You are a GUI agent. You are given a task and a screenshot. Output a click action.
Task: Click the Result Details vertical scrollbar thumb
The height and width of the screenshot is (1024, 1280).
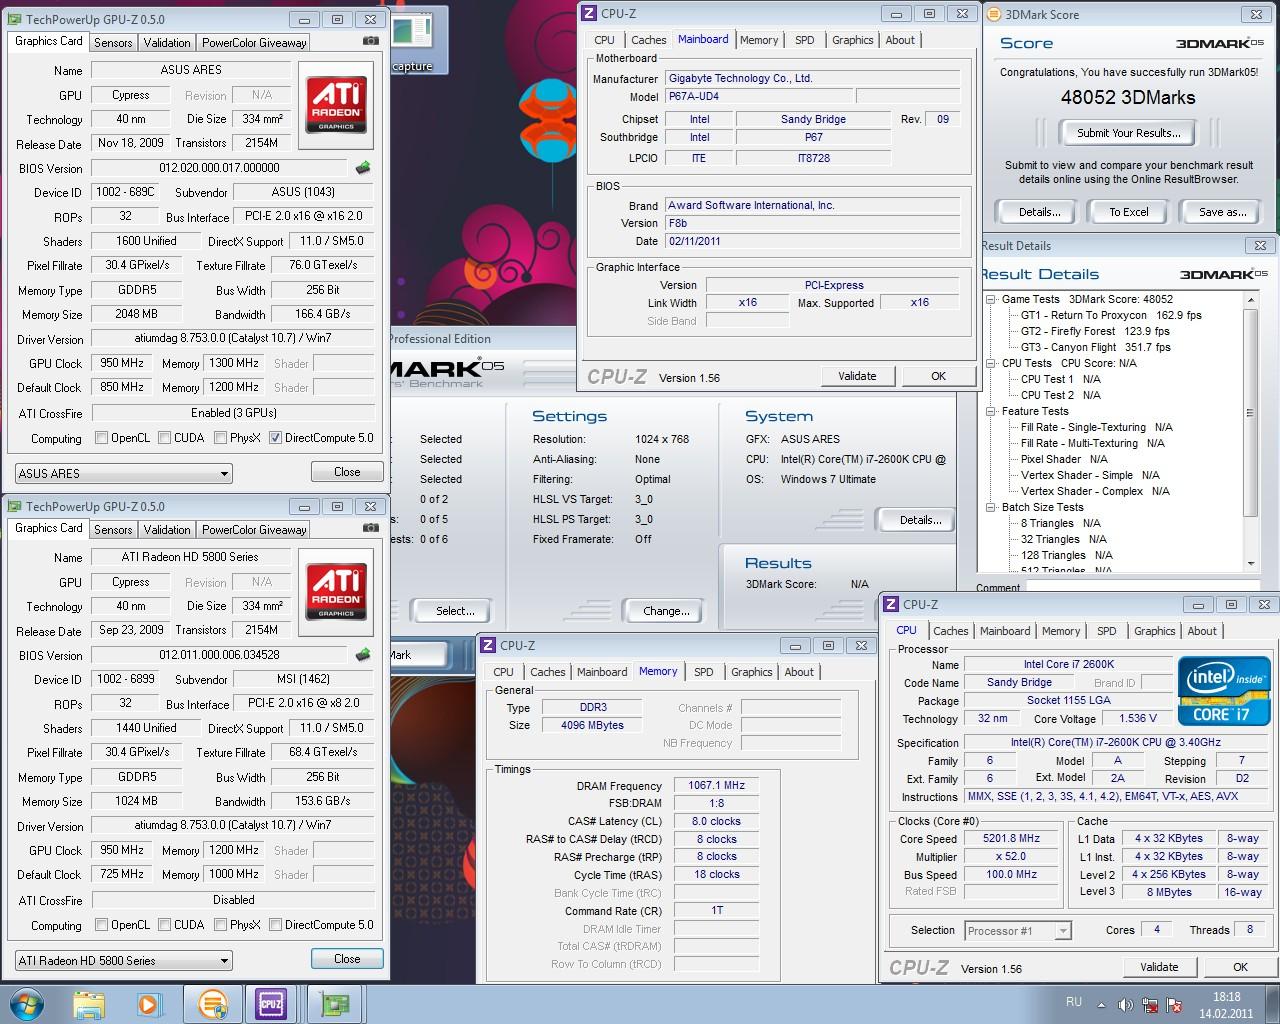tap(1251, 413)
